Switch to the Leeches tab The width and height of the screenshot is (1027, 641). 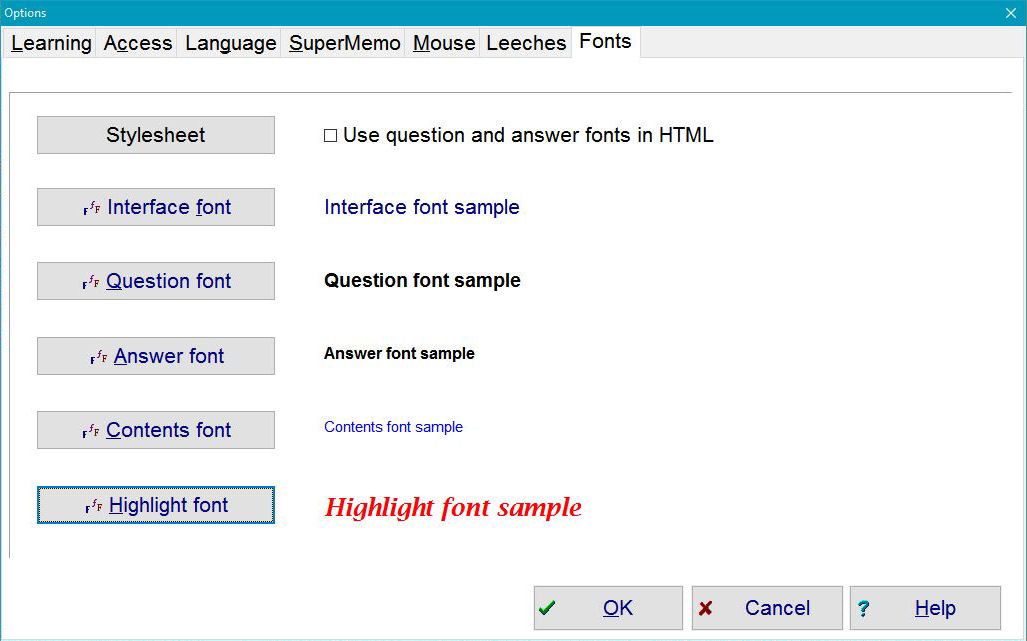click(526, 43)
